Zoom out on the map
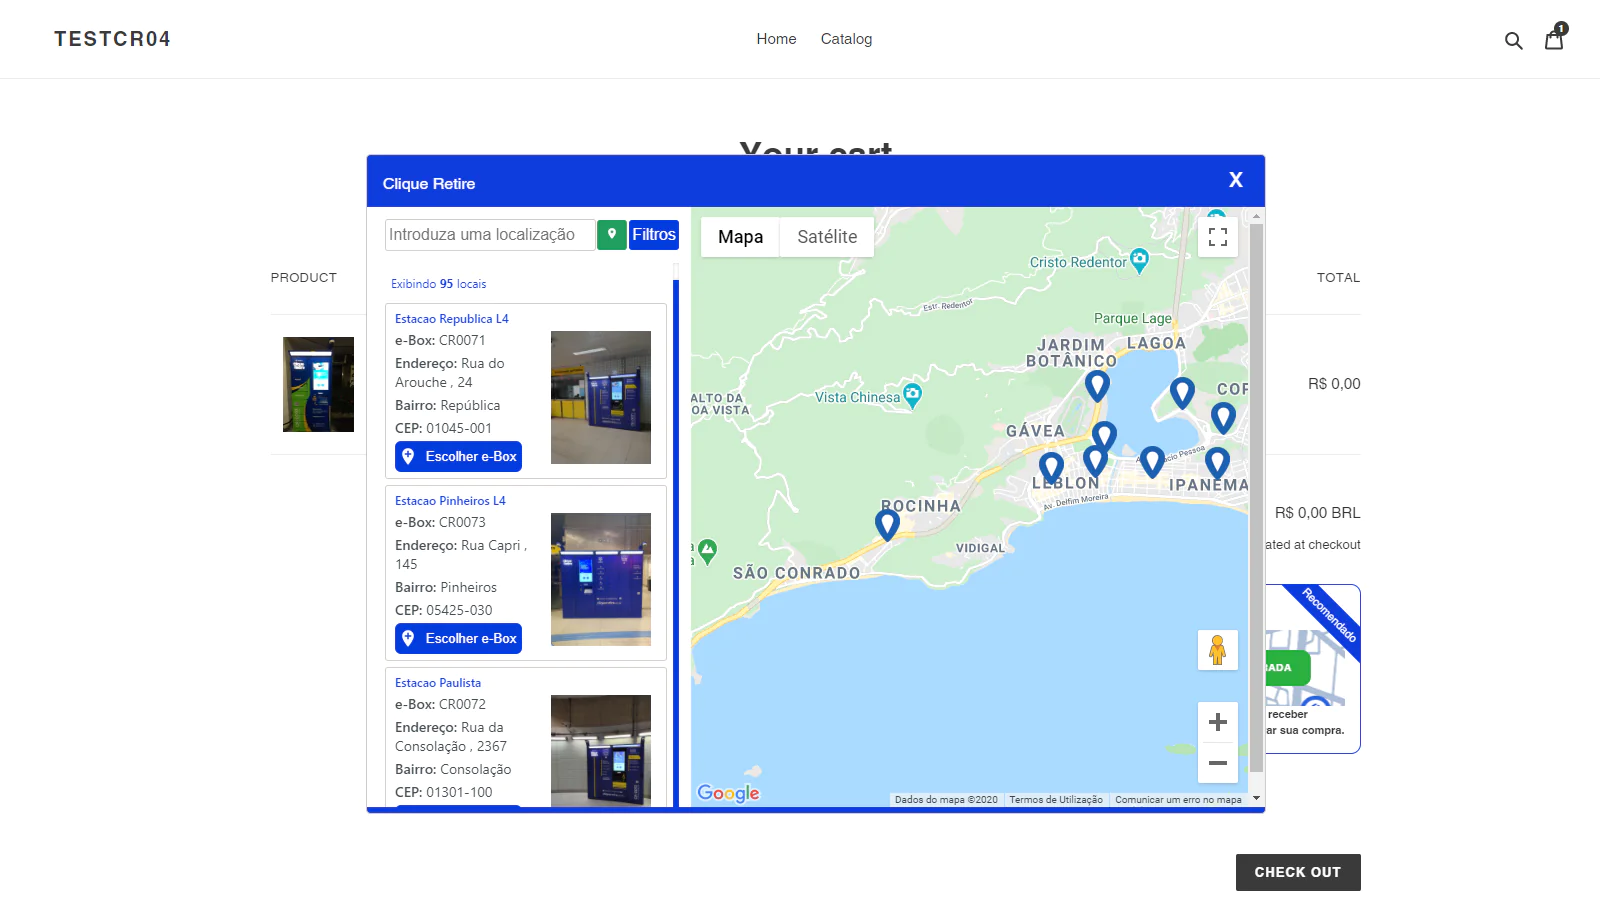Image resolution: width=1600 pixels, height=900 pixels. coord(1218,763)
